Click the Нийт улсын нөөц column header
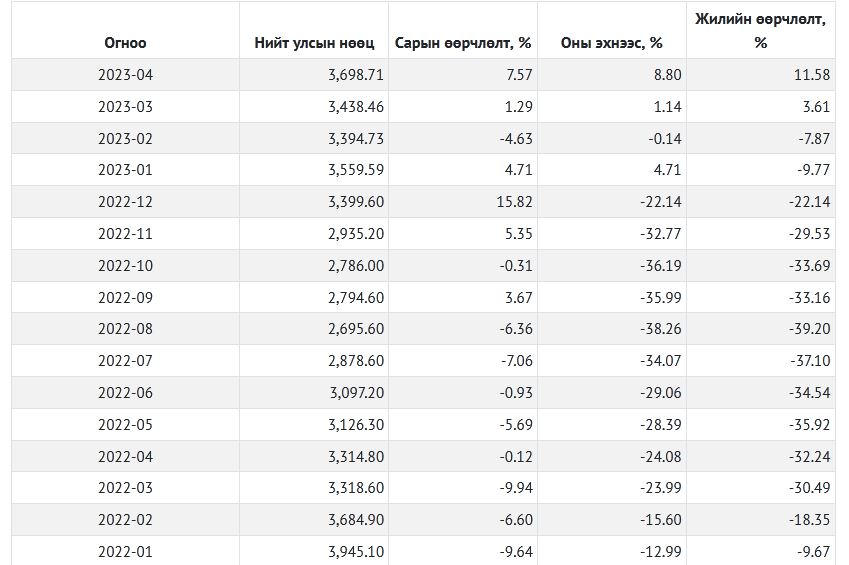Image resolution: width=849 pixels, height=565 pixels. coord(315,43)
